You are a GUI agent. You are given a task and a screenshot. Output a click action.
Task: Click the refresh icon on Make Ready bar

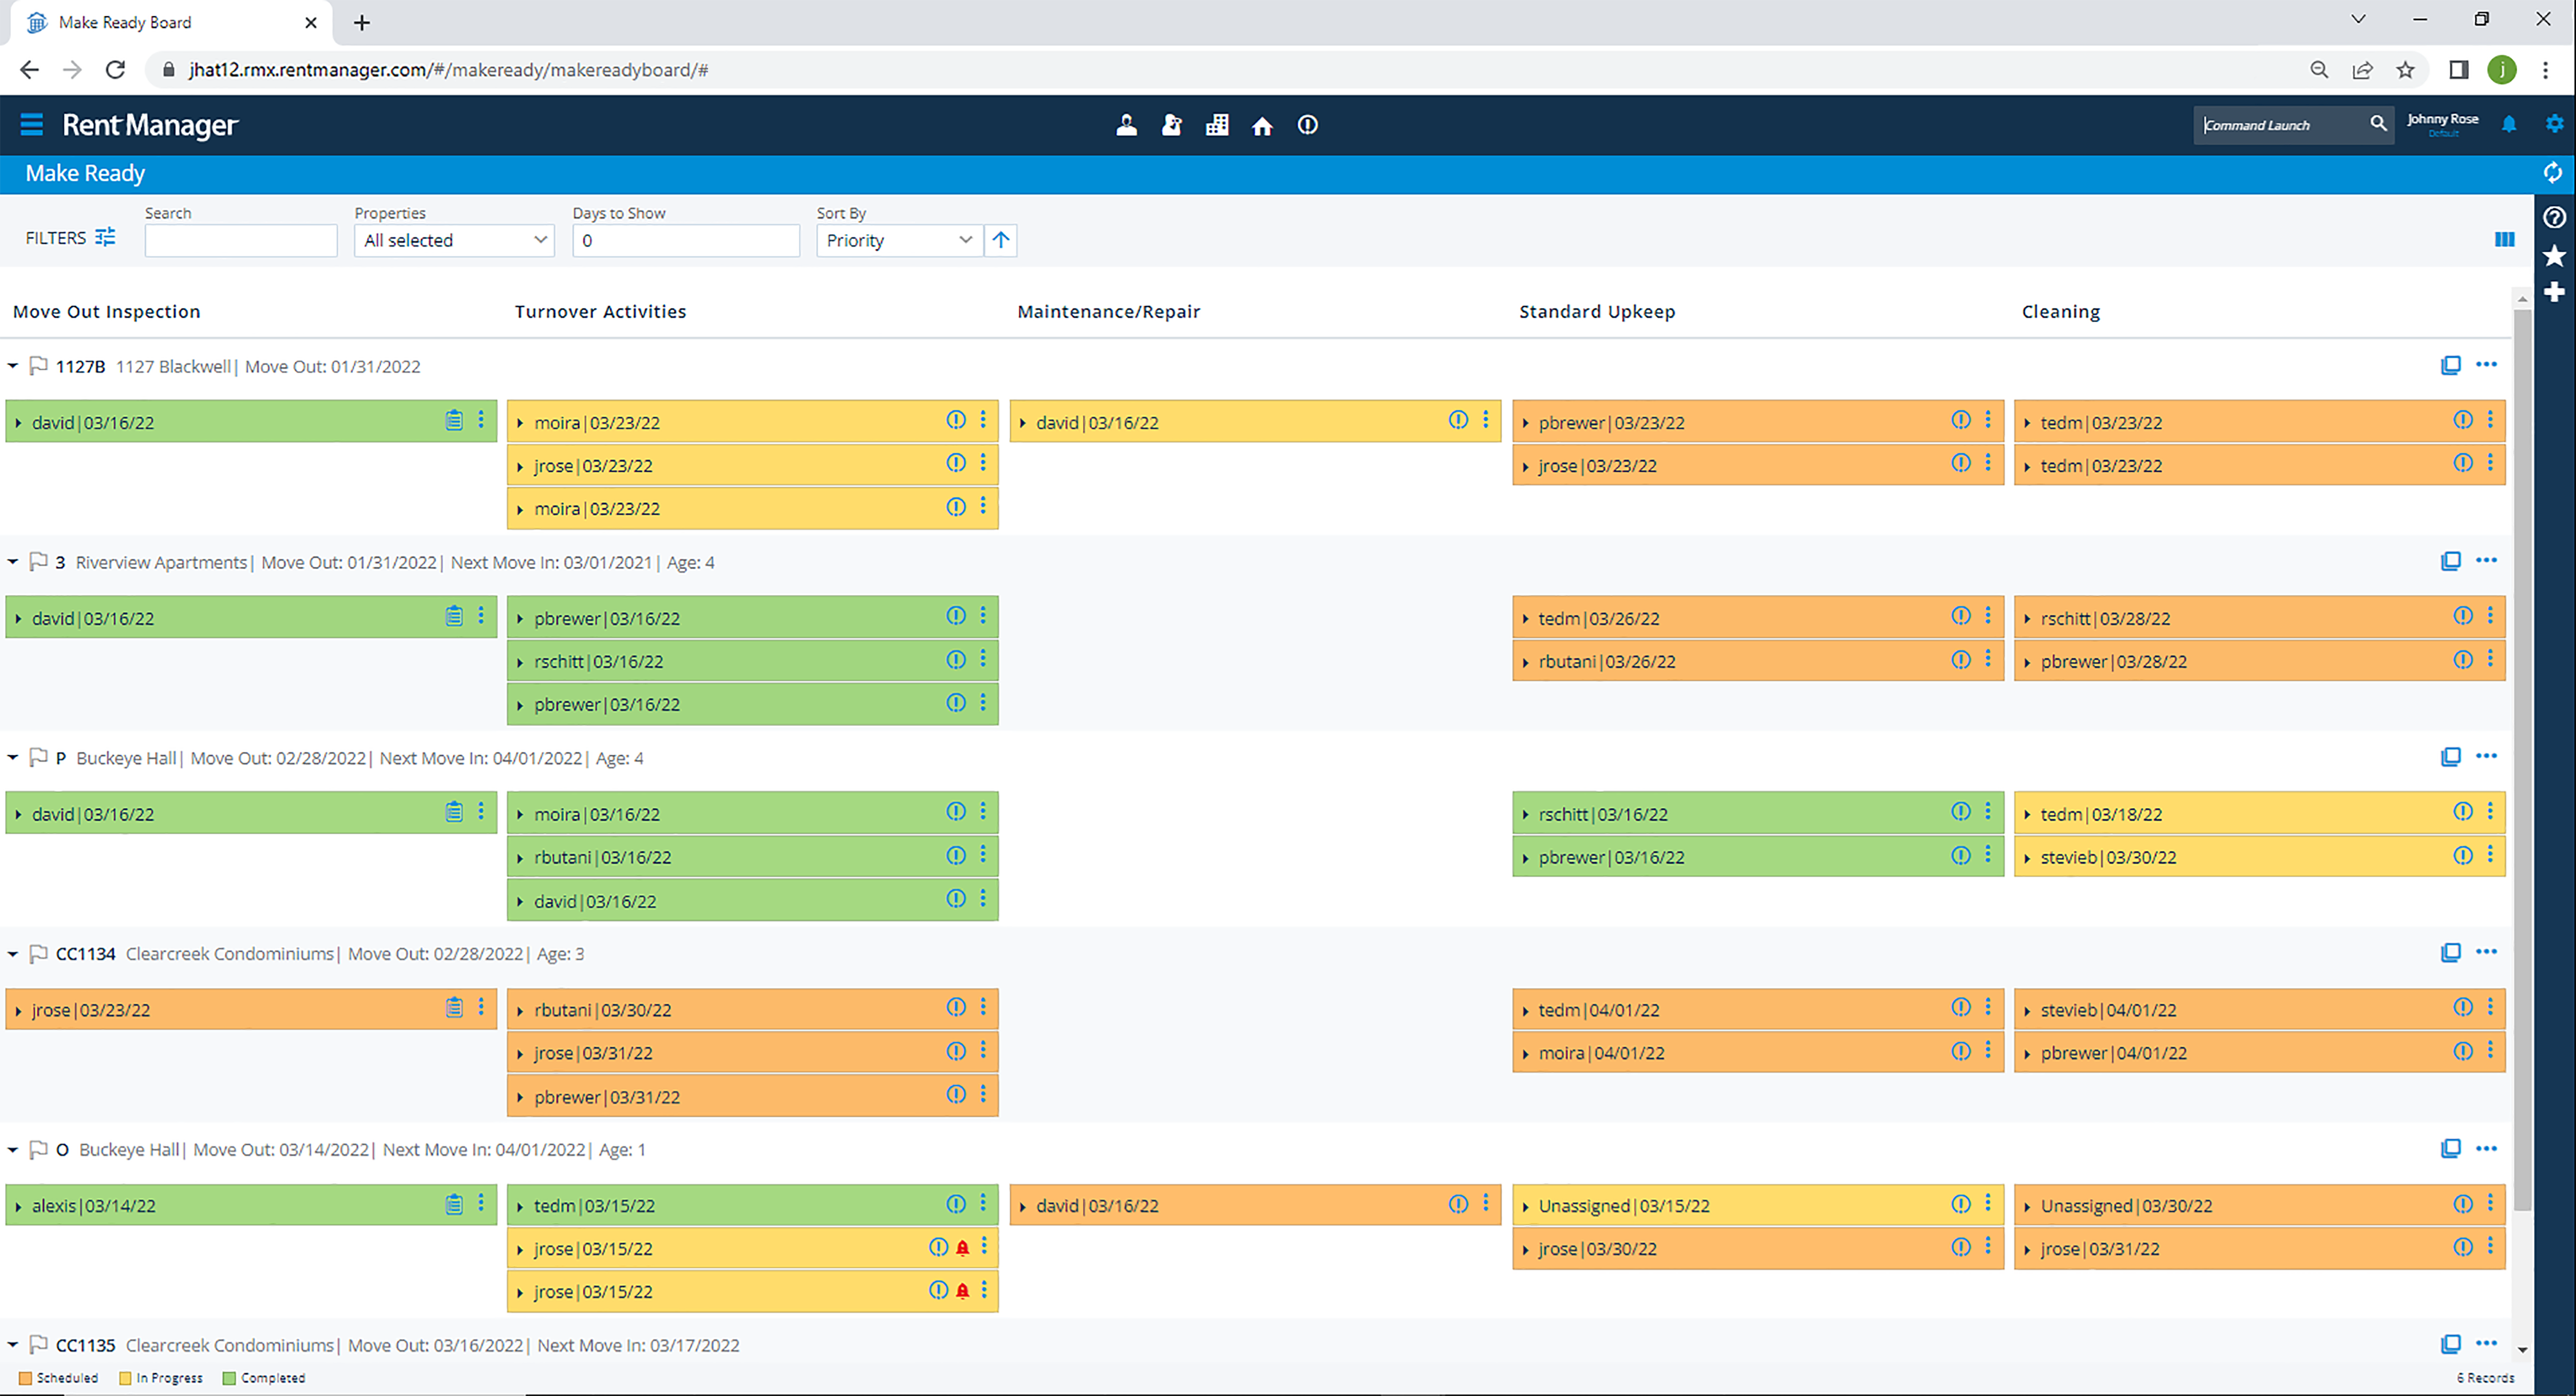2552,173
